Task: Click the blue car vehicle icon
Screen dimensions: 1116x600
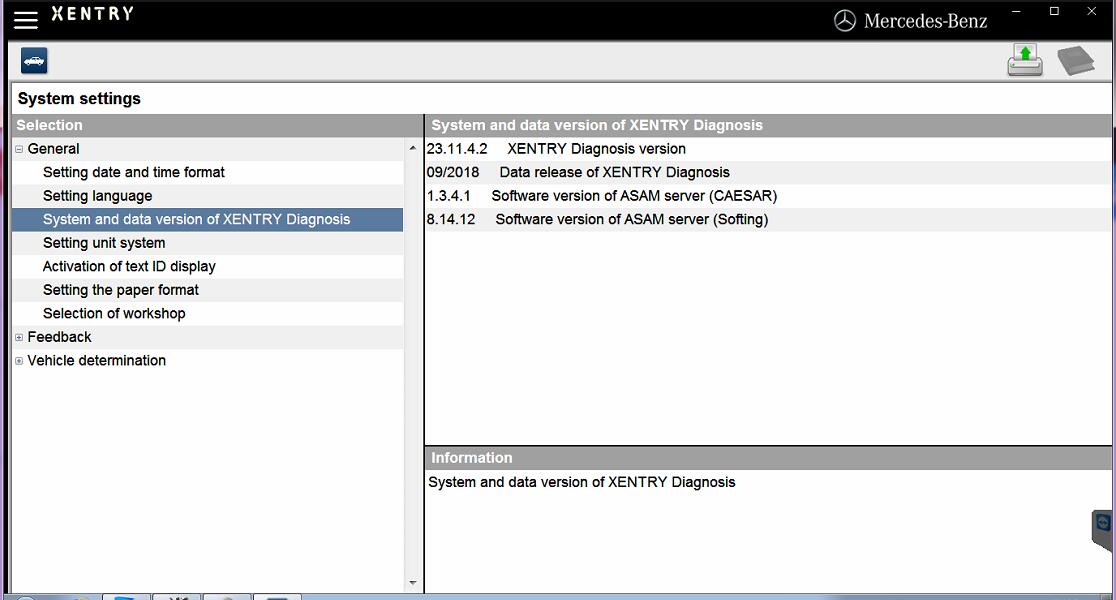Action: coord(34,61)
